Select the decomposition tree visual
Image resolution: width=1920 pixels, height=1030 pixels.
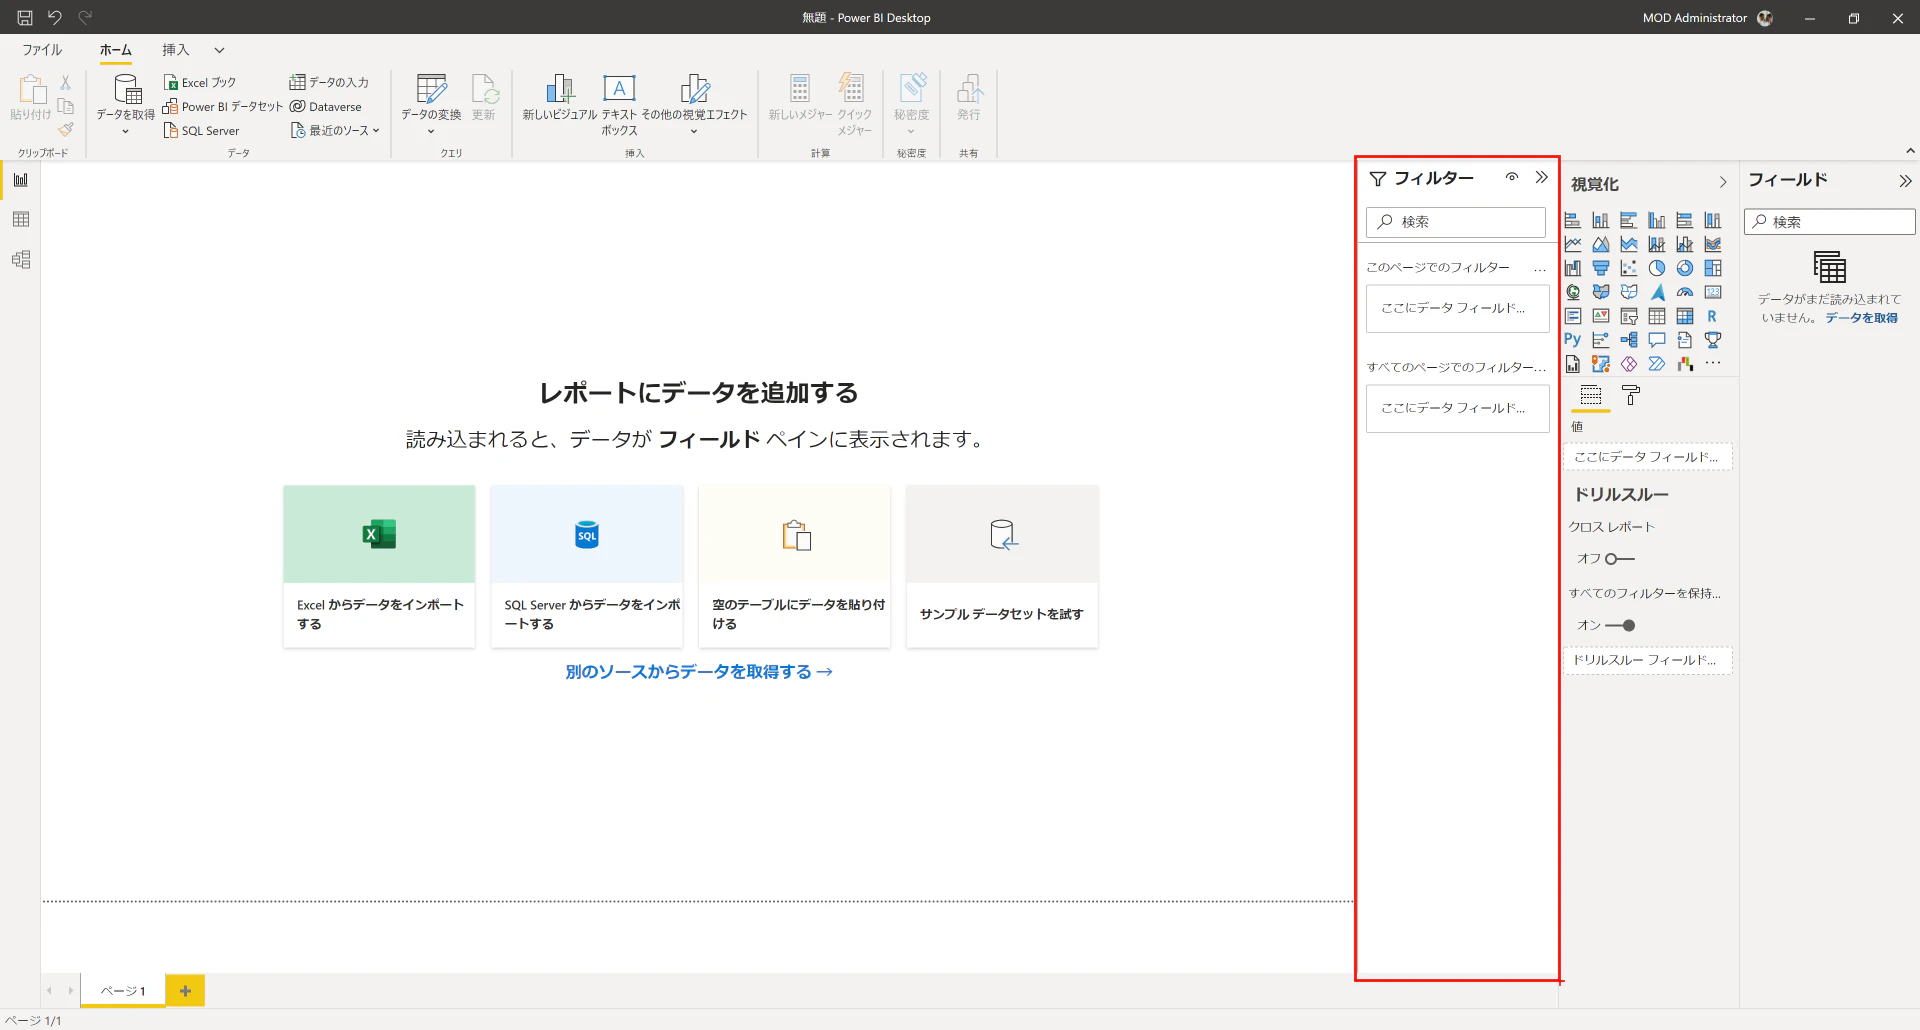1629,340
